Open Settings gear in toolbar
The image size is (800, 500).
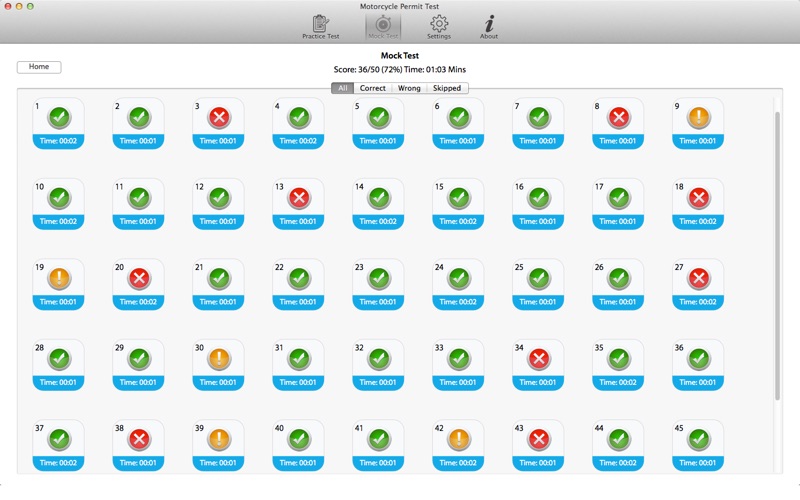click(439, 27)
